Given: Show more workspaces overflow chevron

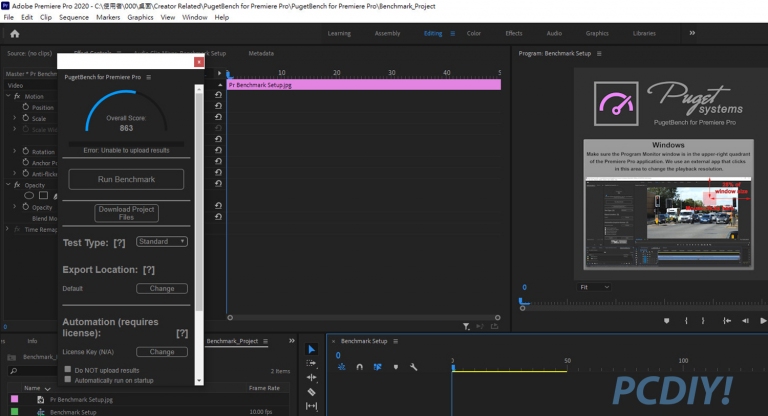Looking at the screenshot, I should click(x=692, y=33).
